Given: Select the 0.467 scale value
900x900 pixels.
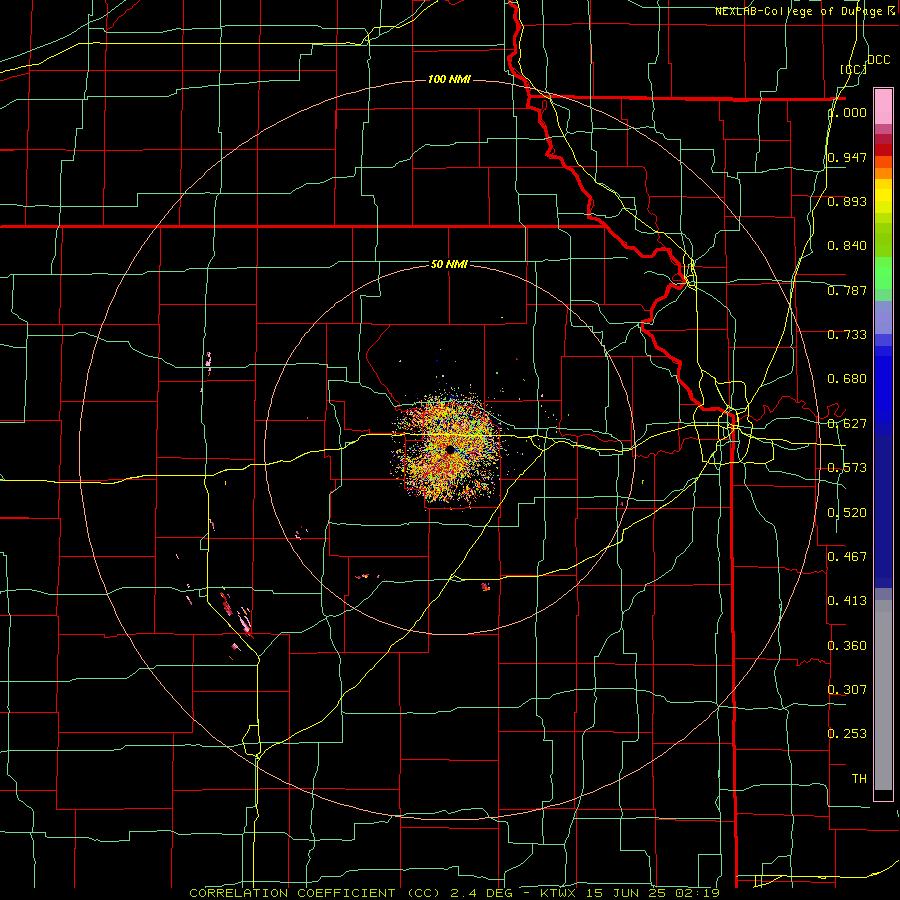Looking at the screenshot, I should point(847,556).
